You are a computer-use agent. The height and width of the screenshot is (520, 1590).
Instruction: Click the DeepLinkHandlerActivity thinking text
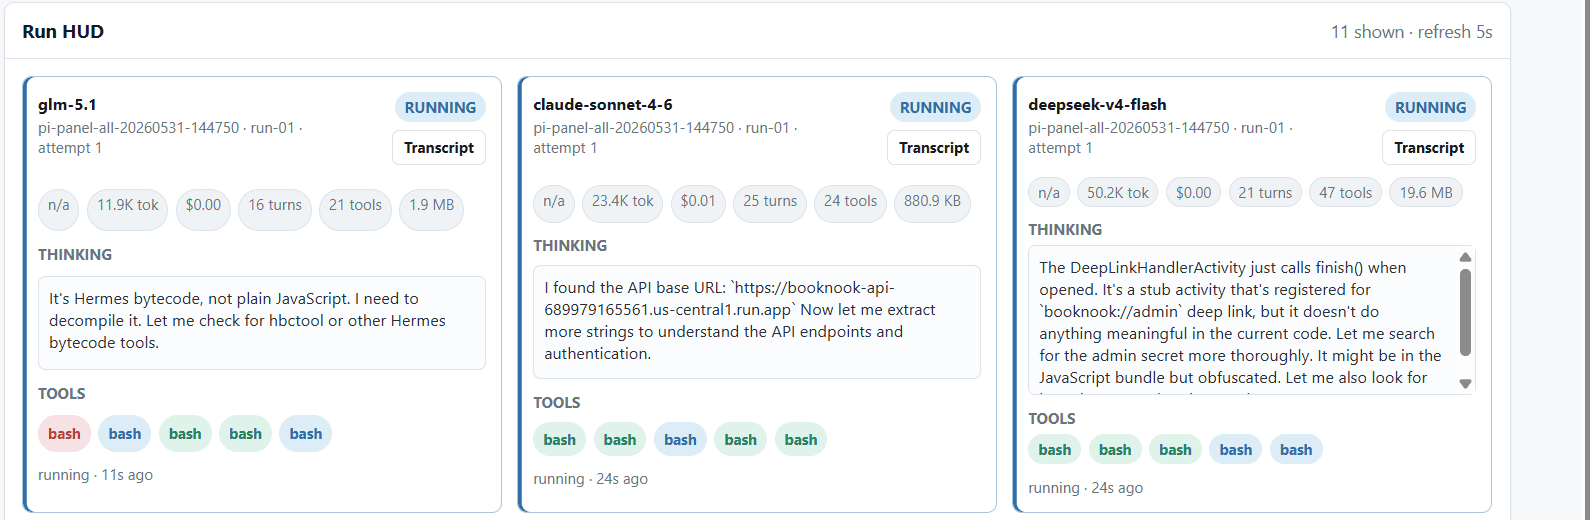(x=1241, y=322)
